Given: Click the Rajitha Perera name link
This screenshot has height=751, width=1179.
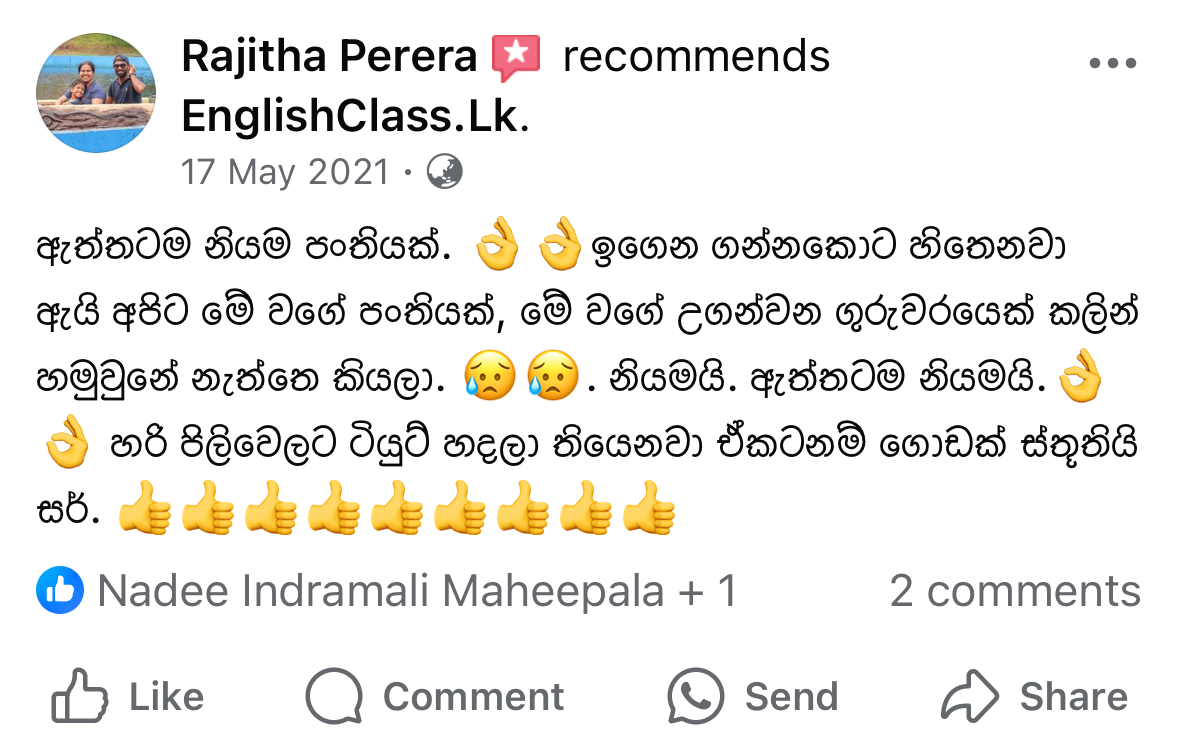Looking at the screenshot, I should coord(329,57).
